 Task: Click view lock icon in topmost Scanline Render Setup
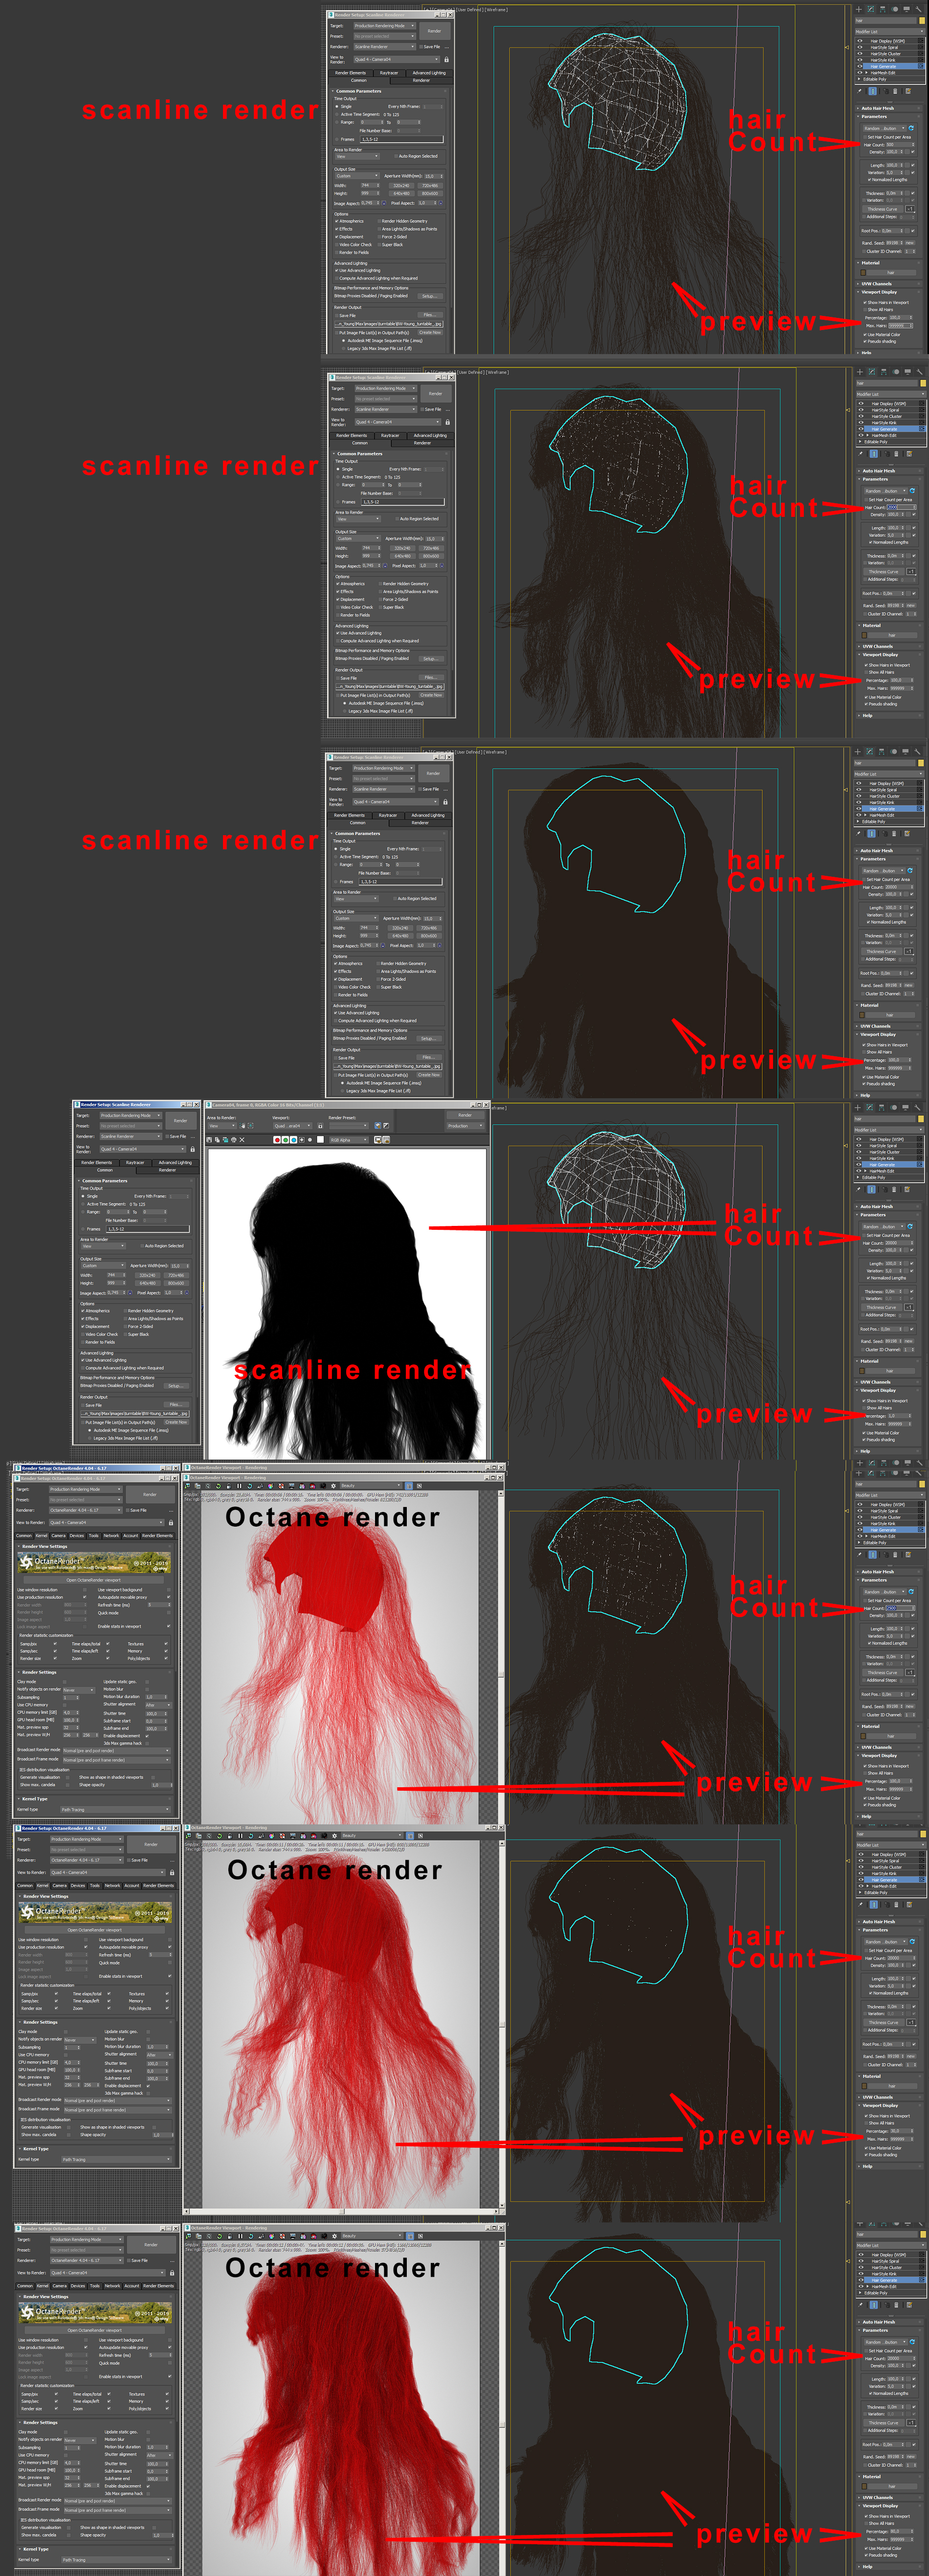coord(446,60)
